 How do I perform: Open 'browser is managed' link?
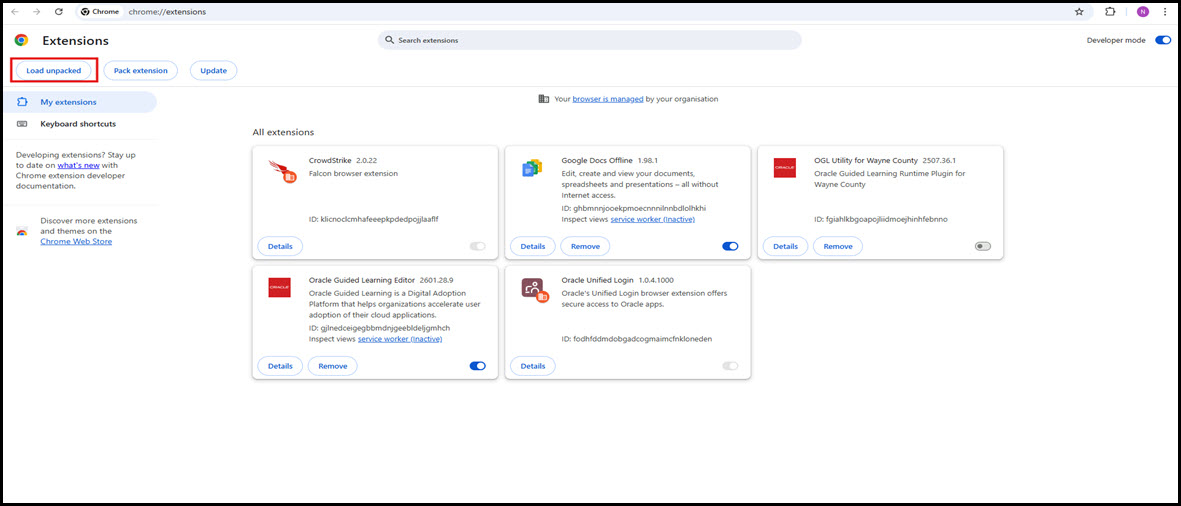pyautogui.click(x=608, y=99)
